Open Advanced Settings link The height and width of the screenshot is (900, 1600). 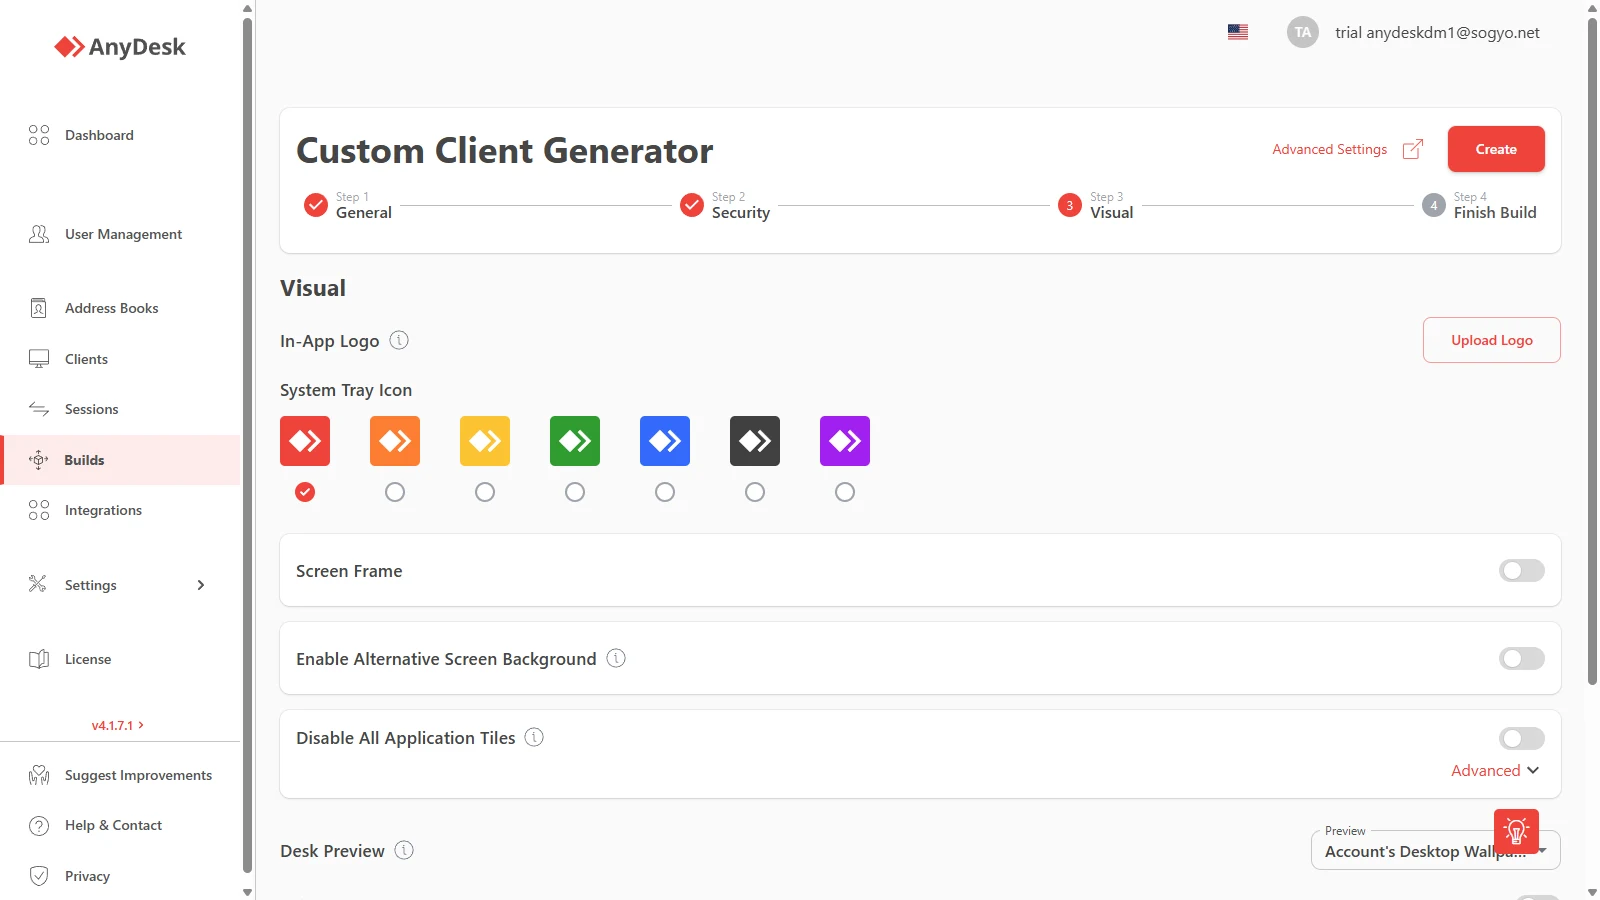click(x=1329, y=149)
